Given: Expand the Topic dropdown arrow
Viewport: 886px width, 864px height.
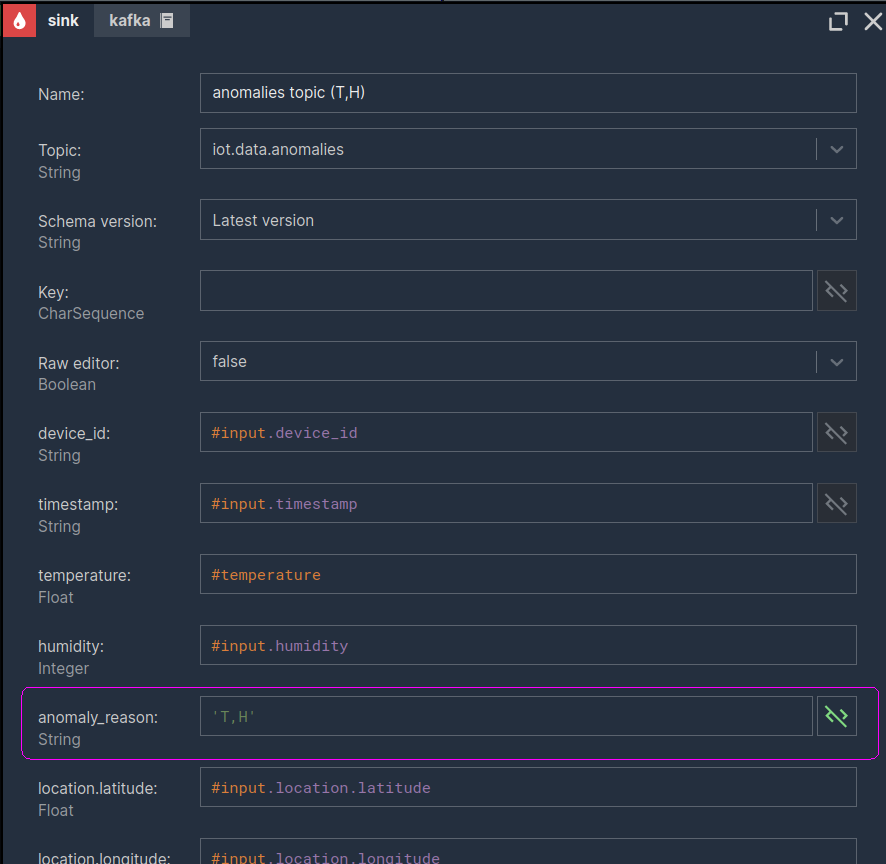Looking at the screenshot, I should point(837,149).
